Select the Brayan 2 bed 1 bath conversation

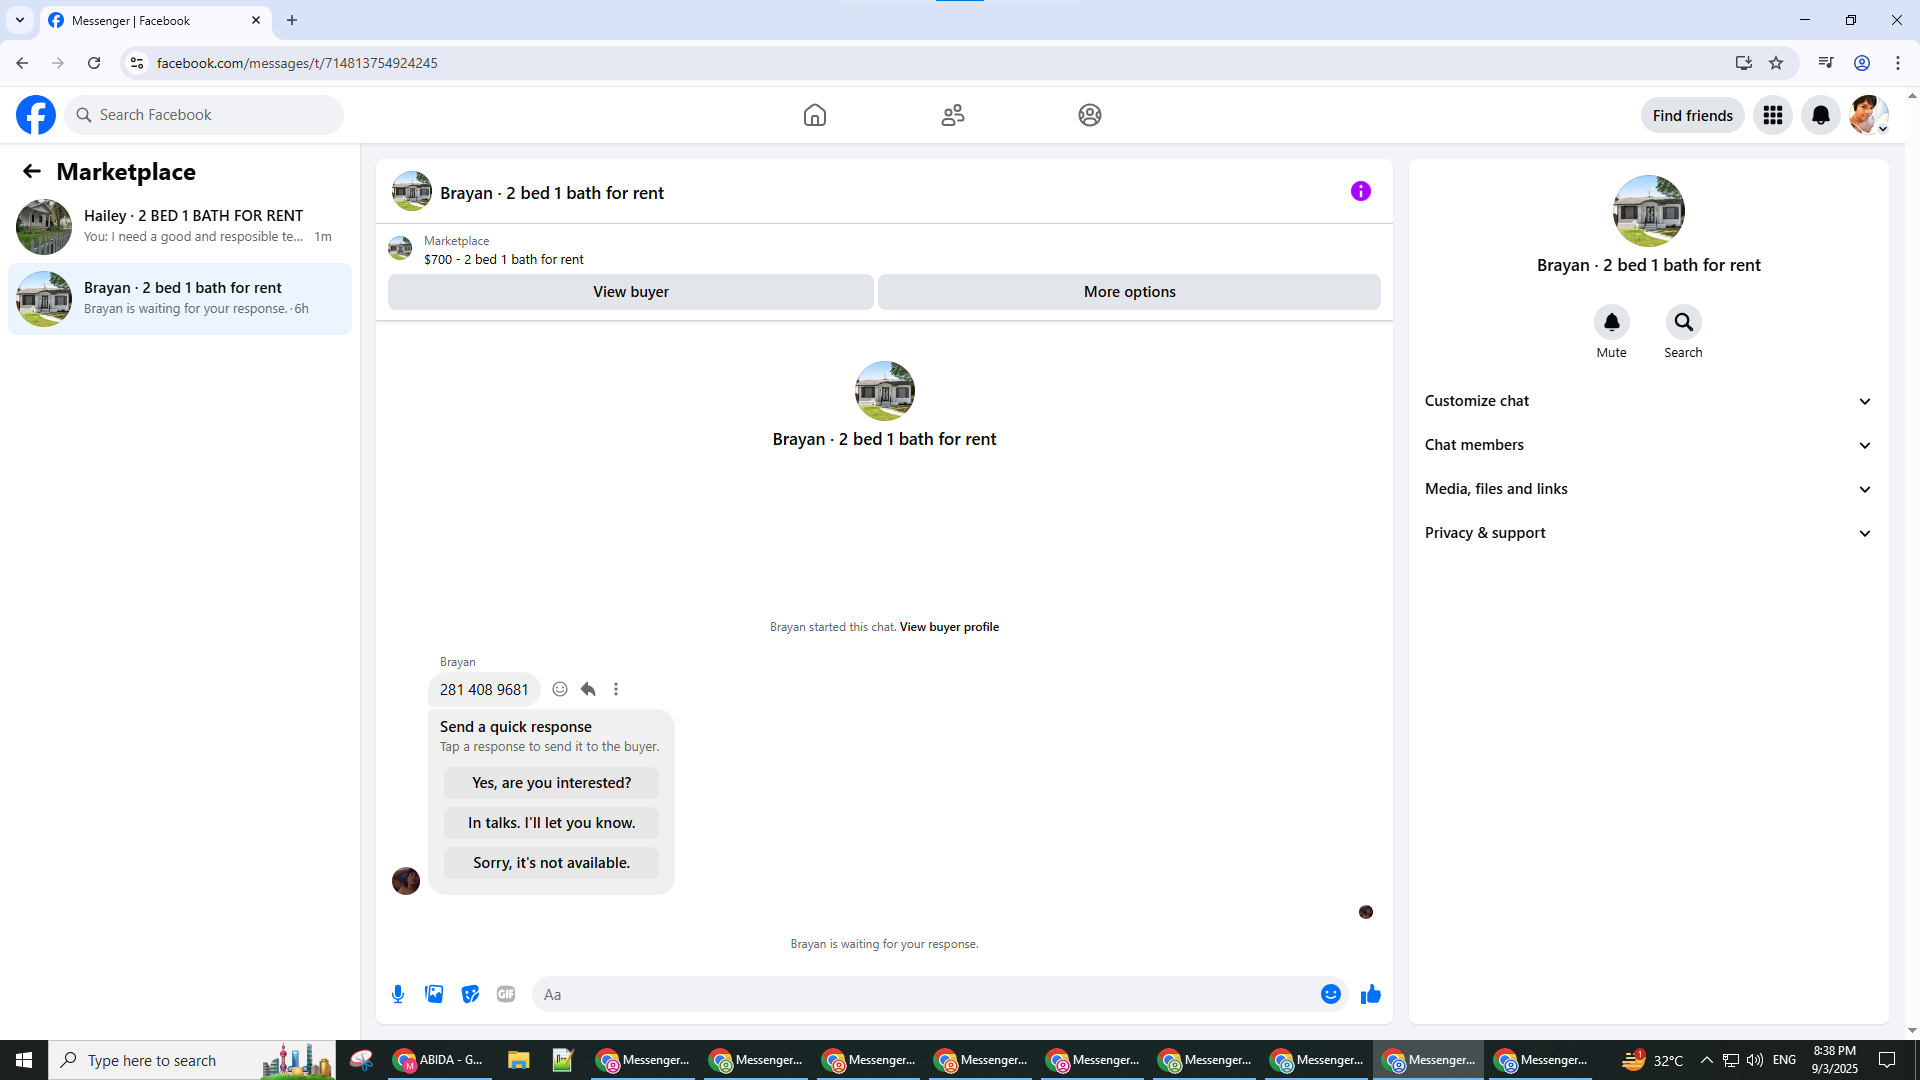pos(180,298)
